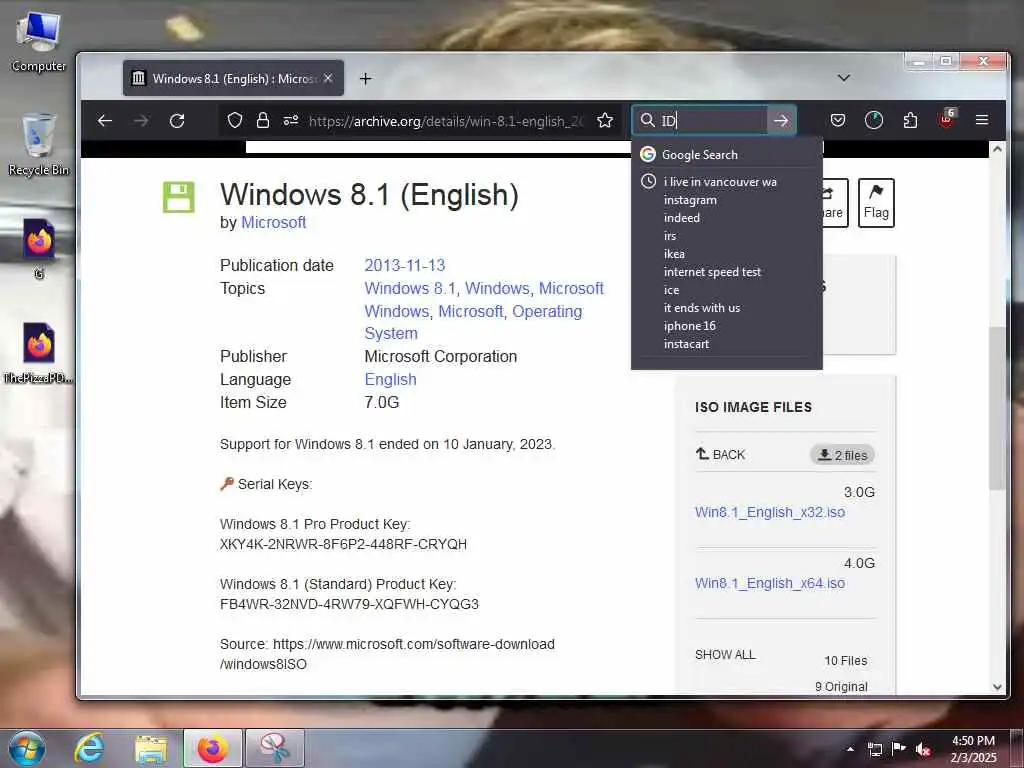Click the padlock site security icon
Screen dimensions: 1024x768
(x=263, y=120)
